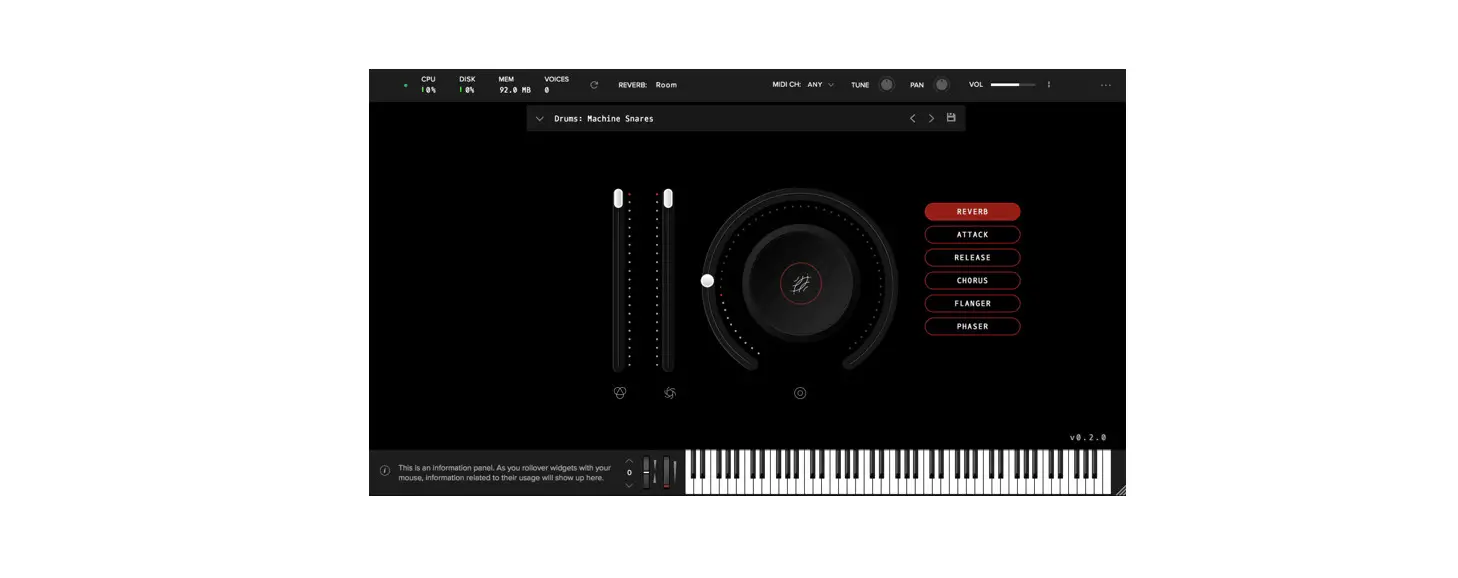Click the info icon in the information panel
The image size is (1458, 578).
[x=385, y=470]
